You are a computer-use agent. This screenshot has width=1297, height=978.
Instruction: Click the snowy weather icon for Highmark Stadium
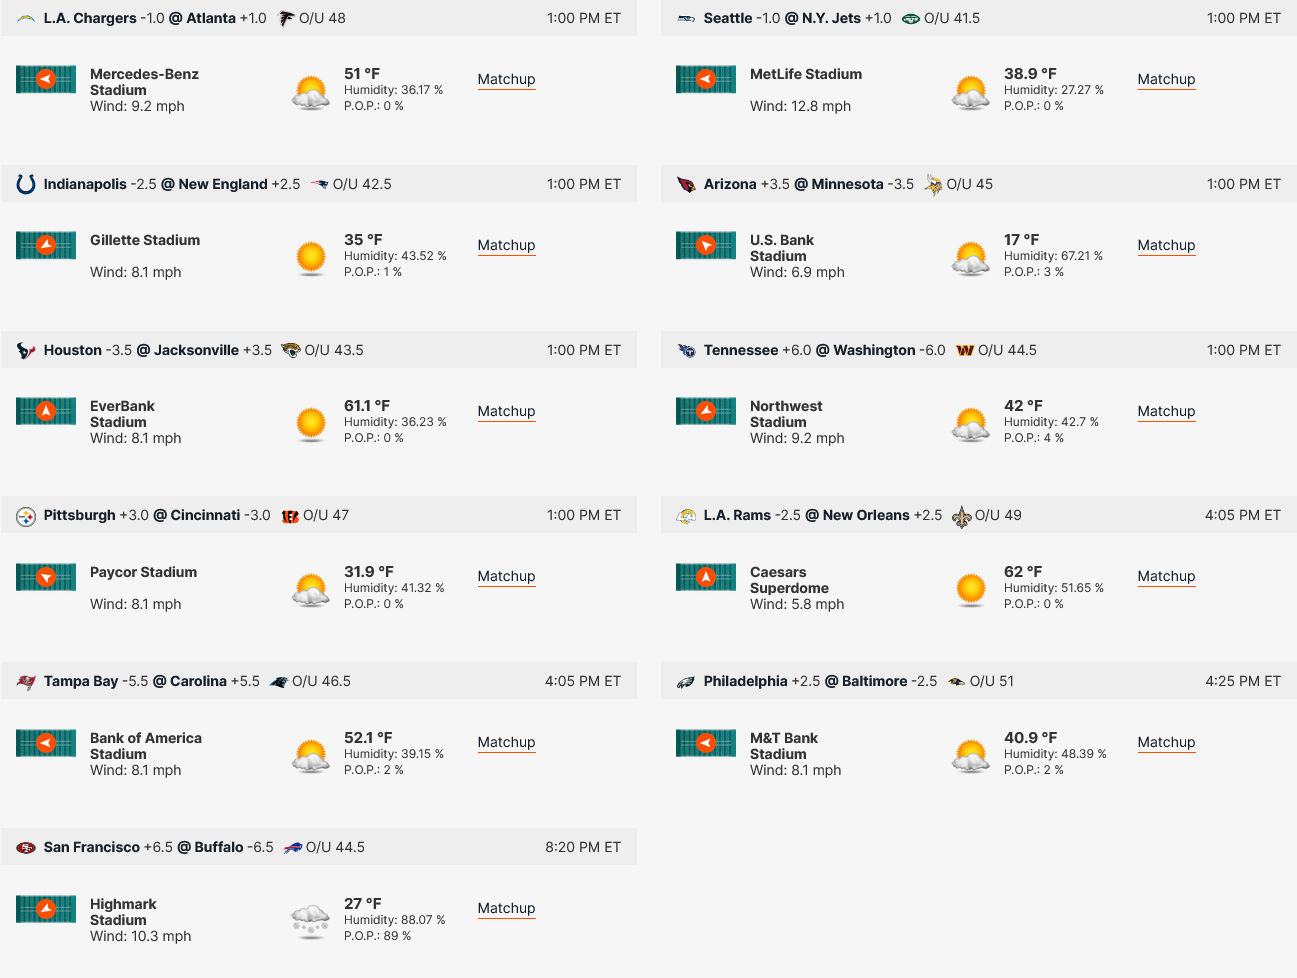tap(311, 920)
